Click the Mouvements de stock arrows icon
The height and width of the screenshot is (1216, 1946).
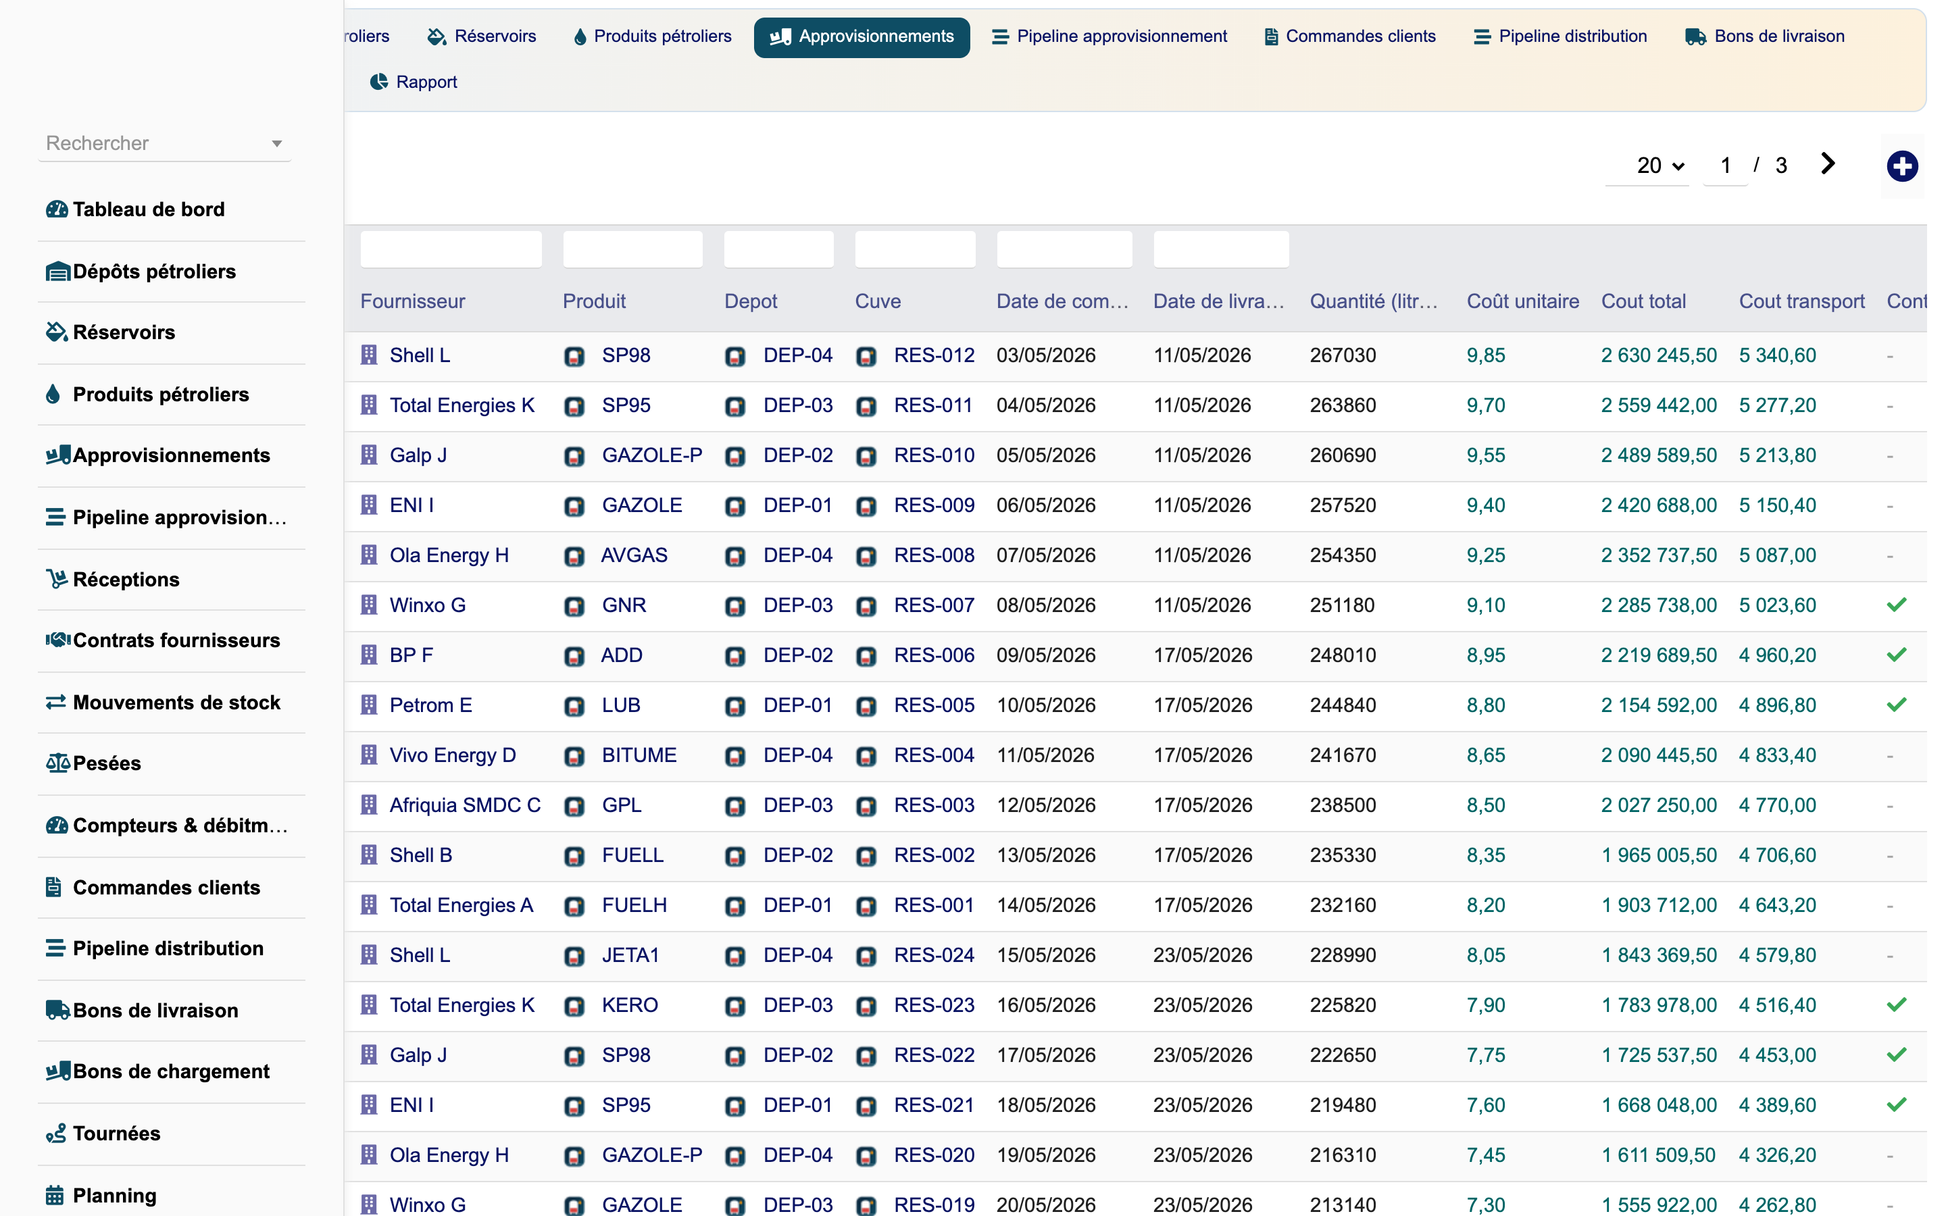tap(55, 702)
